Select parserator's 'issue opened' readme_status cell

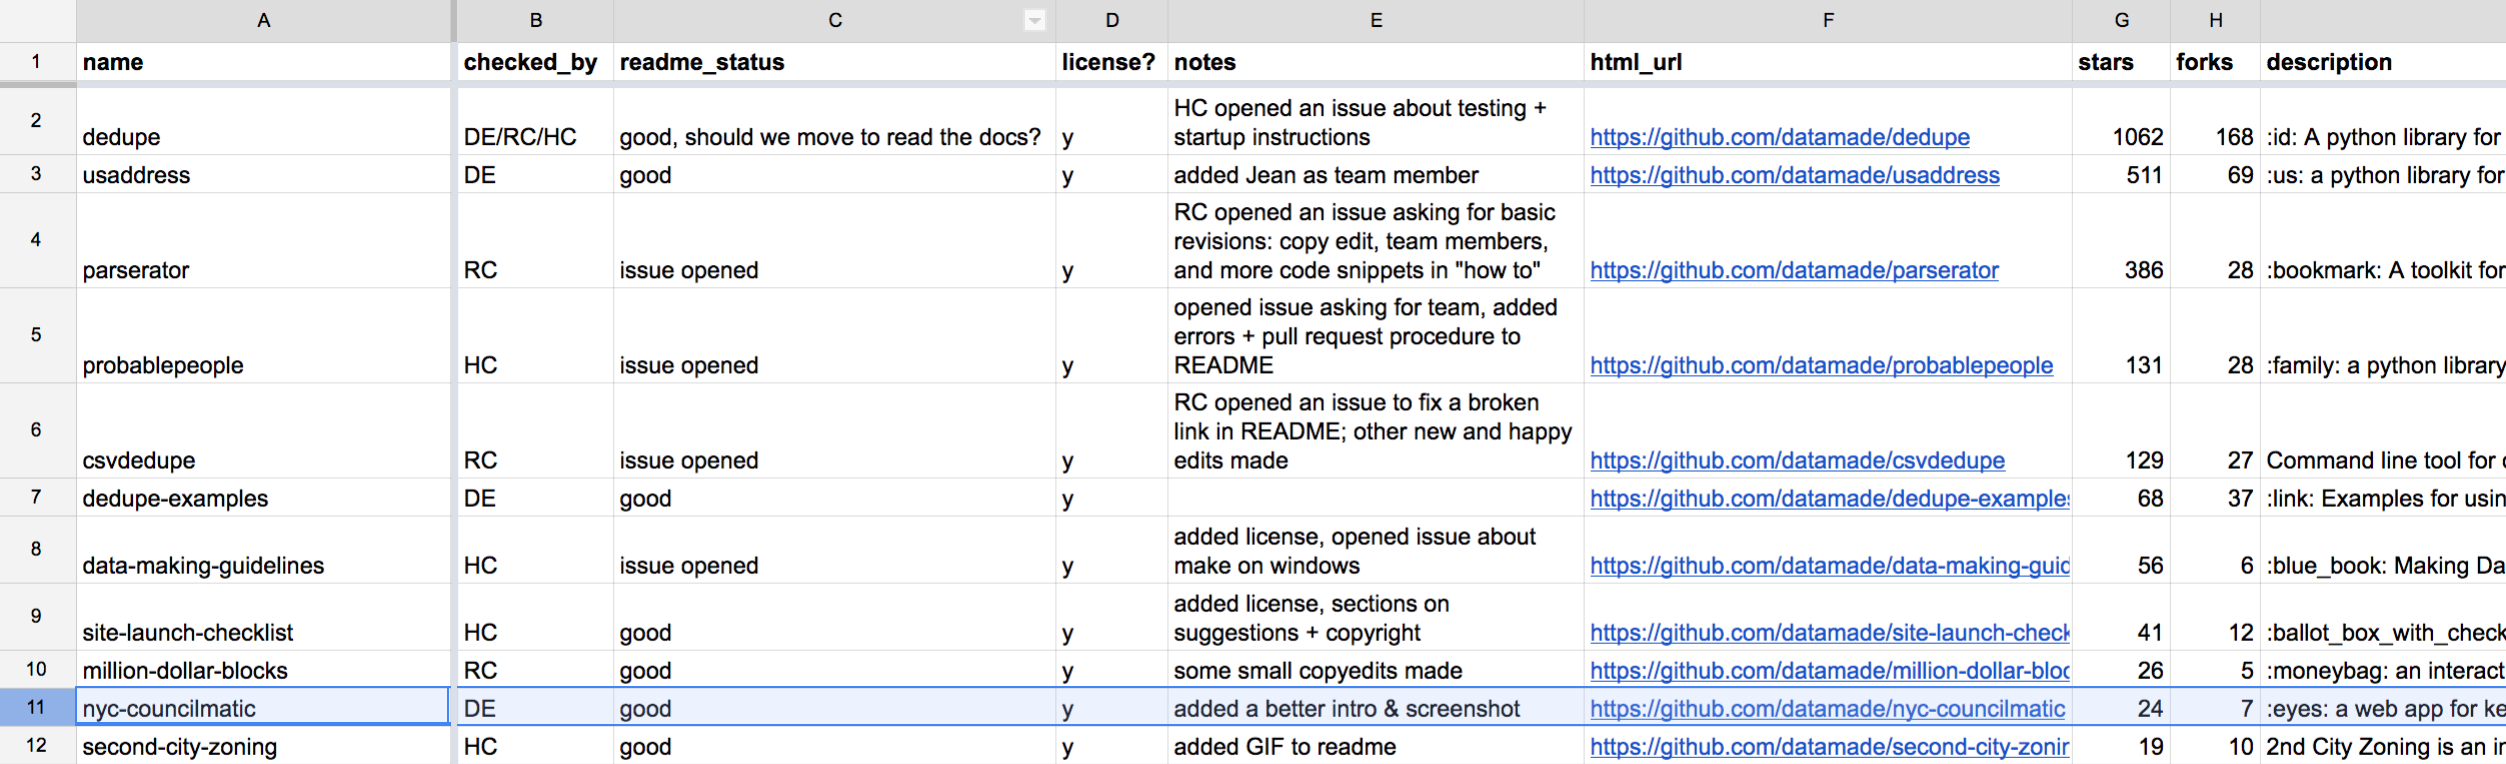[835, 240]
